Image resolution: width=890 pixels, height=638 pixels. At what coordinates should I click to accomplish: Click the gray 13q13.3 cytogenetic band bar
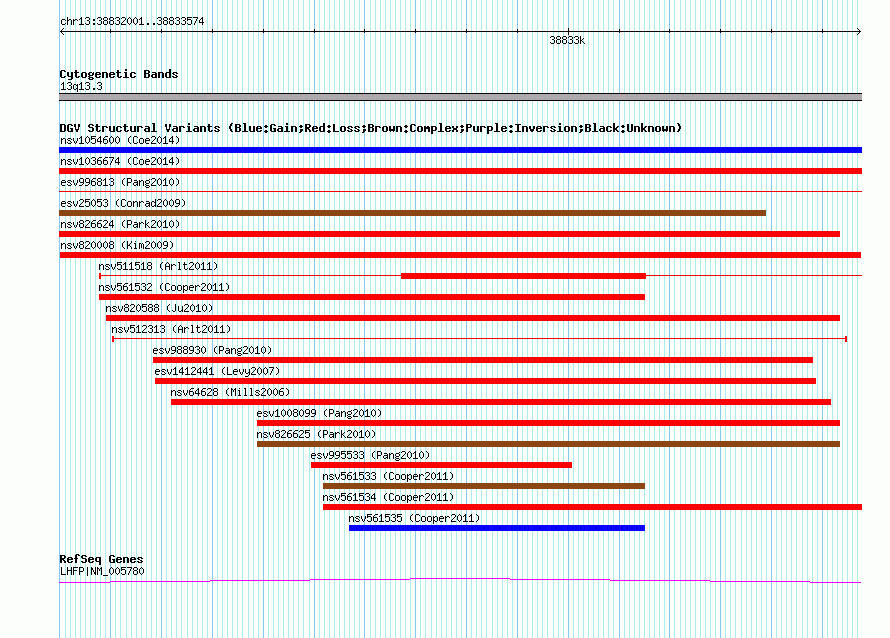460,97
